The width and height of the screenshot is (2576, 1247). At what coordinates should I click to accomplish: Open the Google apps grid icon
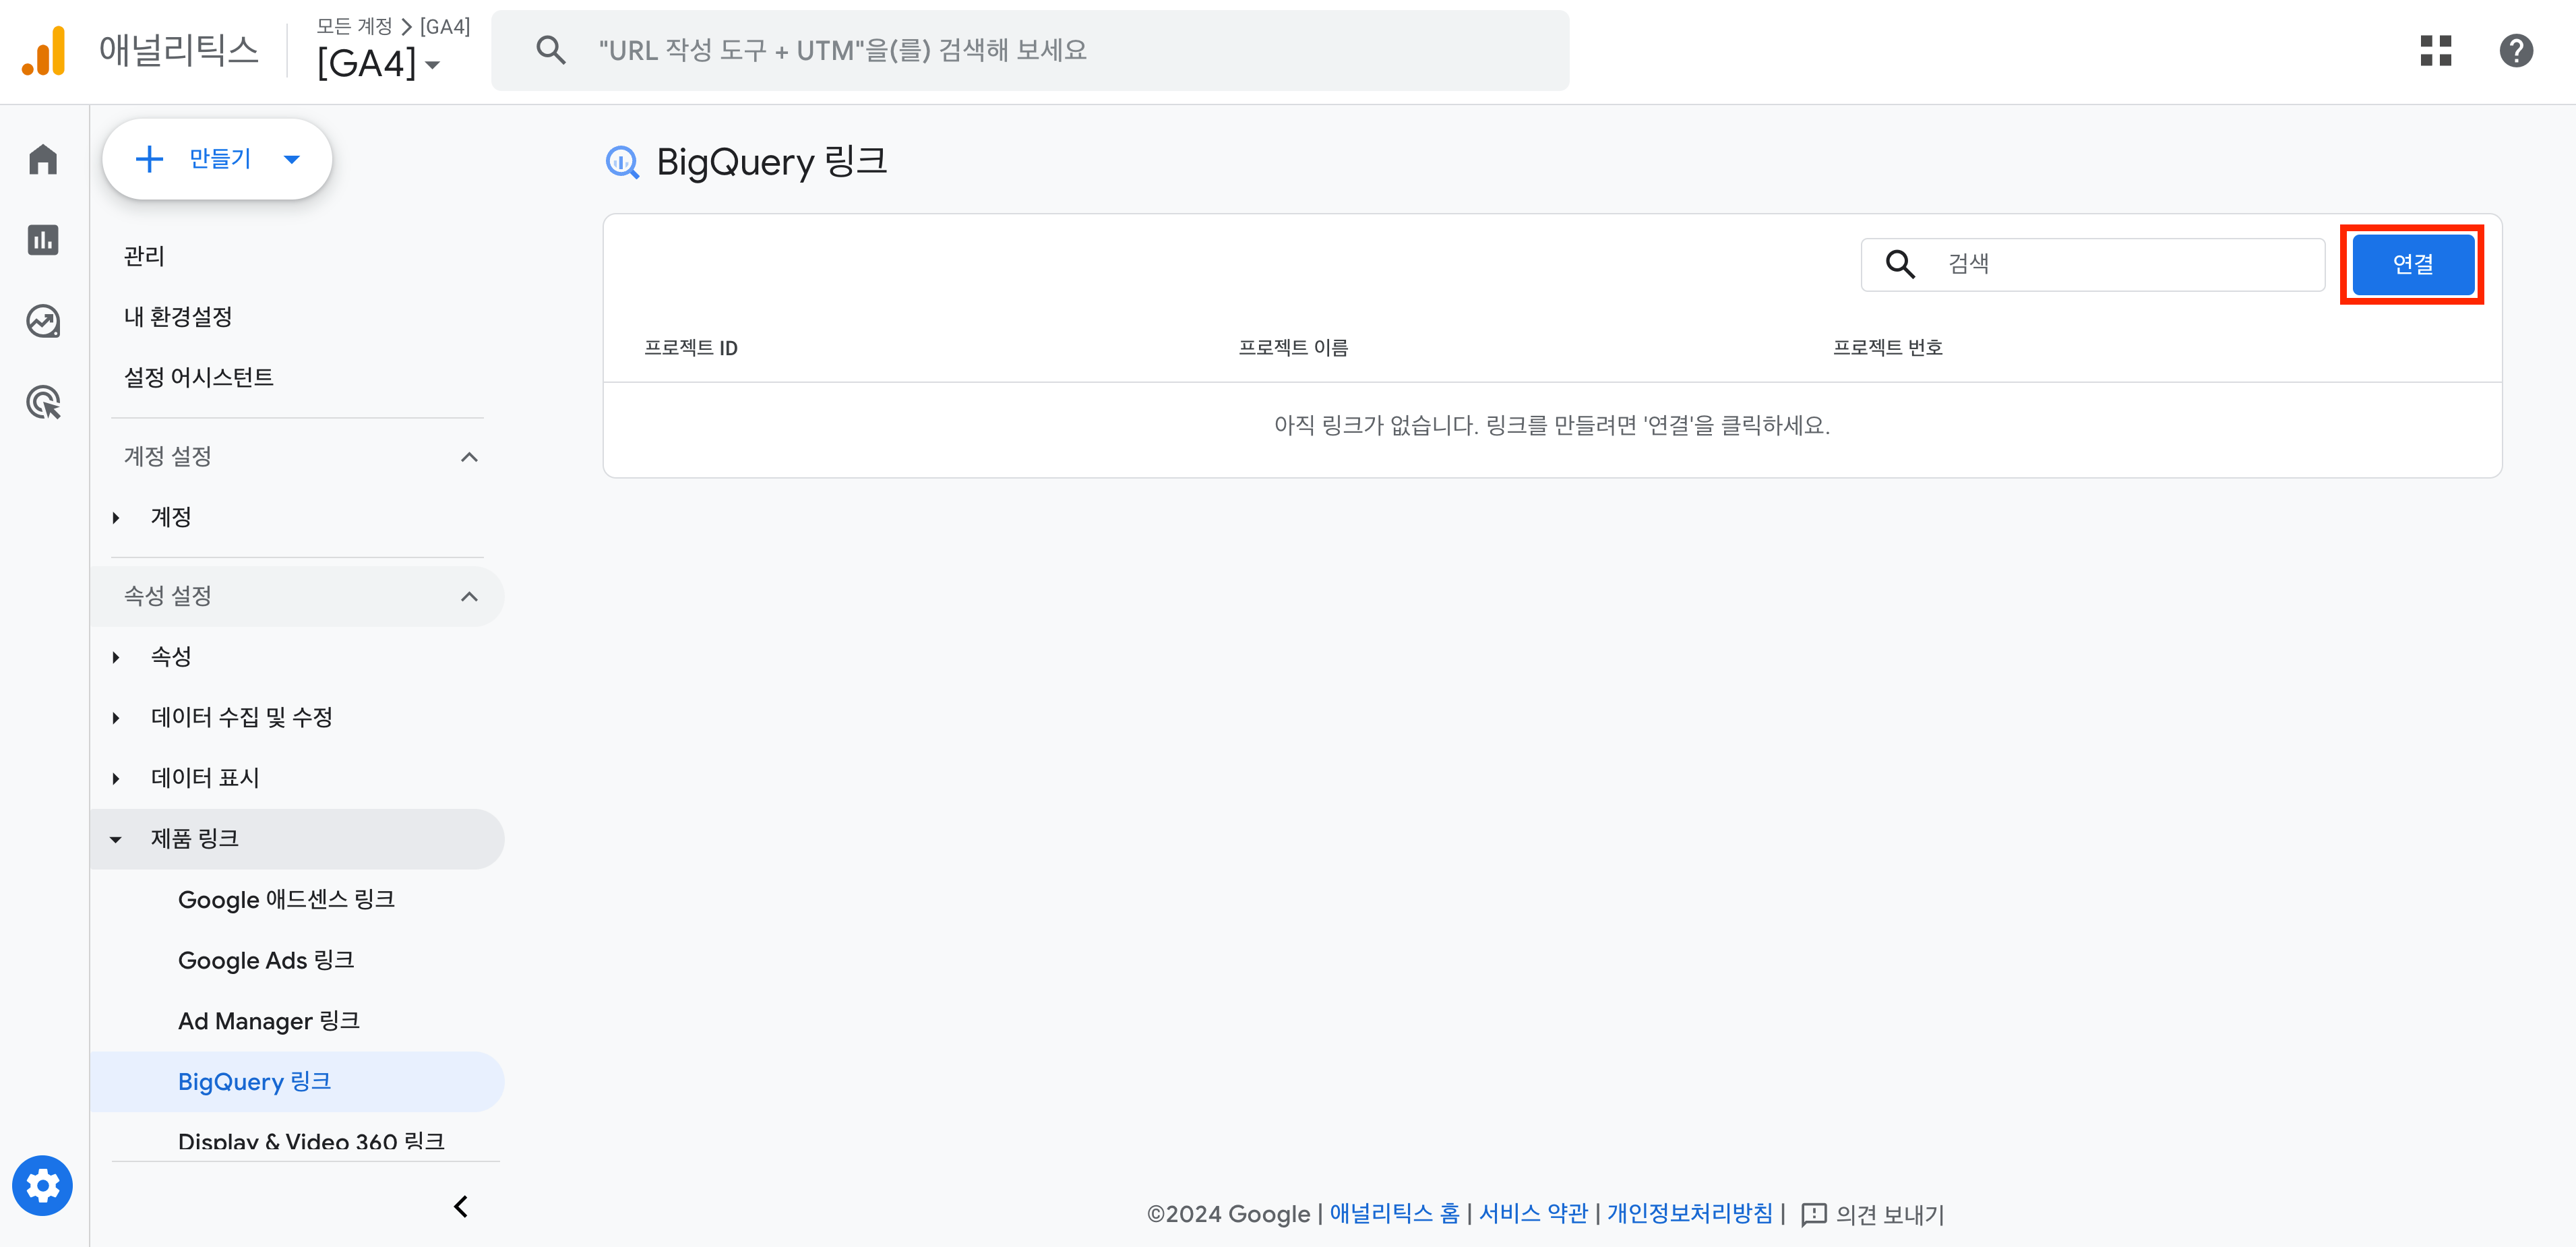pos(2436,51)
